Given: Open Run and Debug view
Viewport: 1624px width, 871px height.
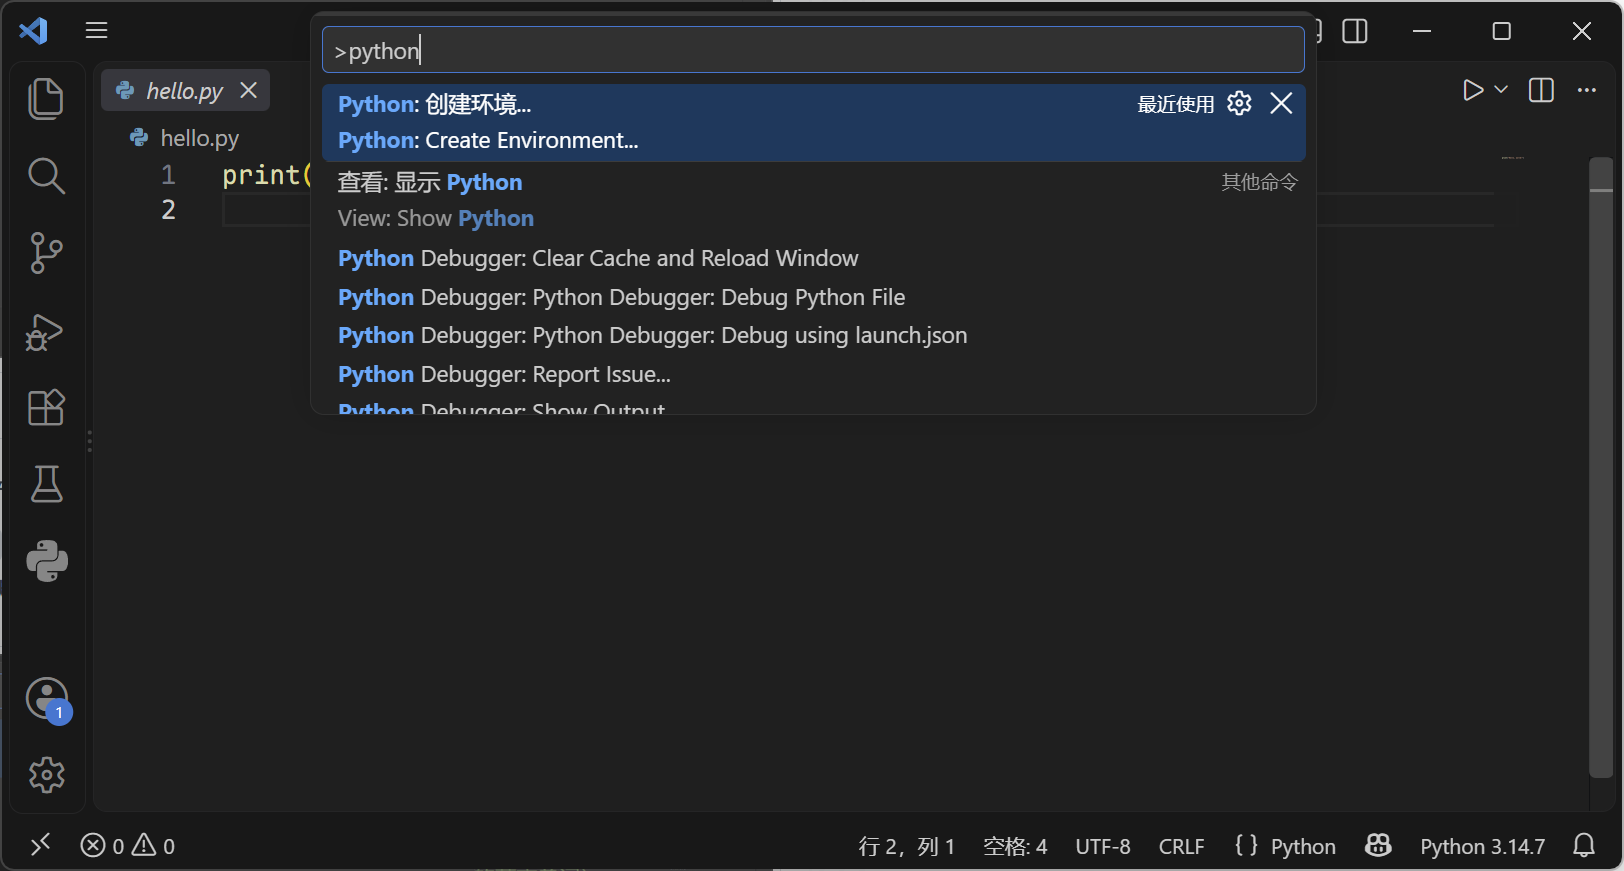Looking at the screenshot, I should 46,331.
